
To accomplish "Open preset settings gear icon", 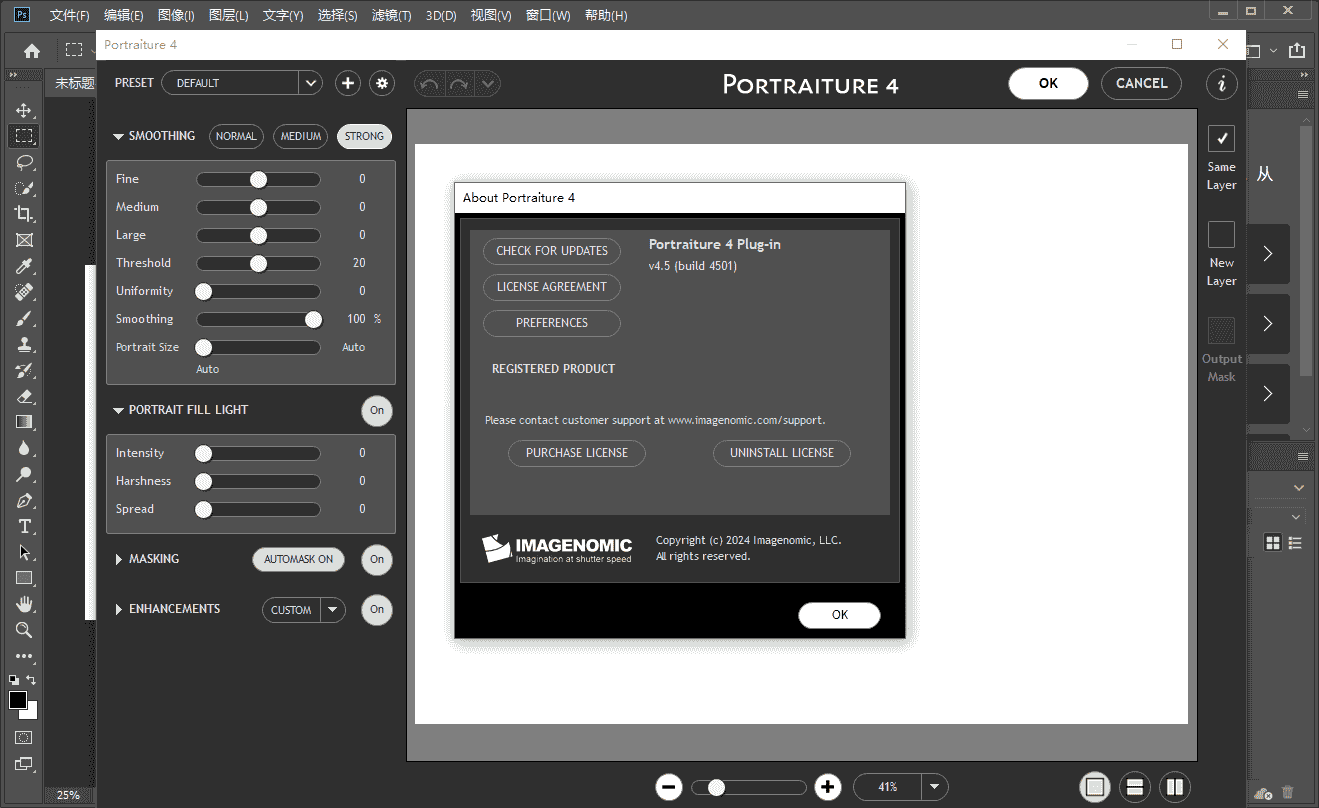I will pyautogui.click(x=381, y=83).
